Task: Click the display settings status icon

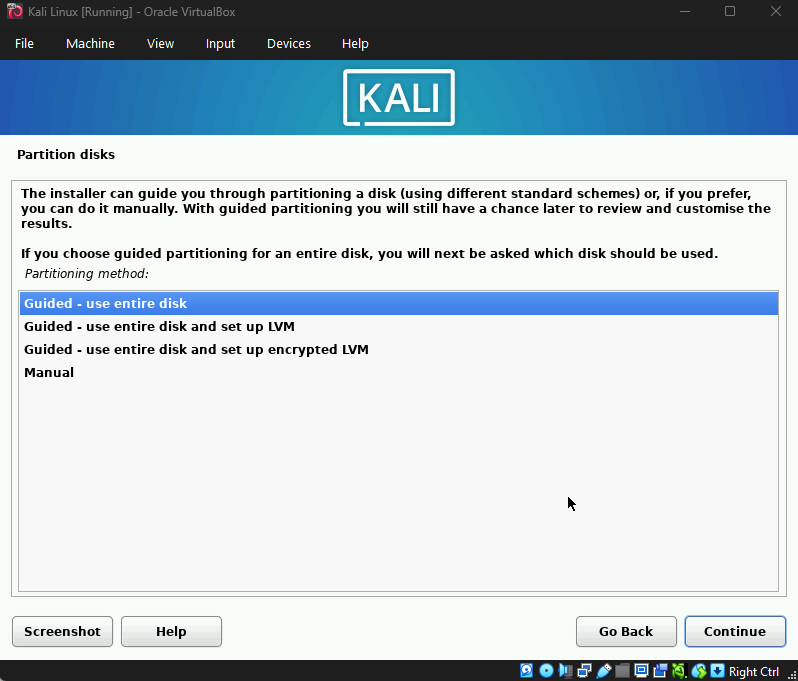Action: point(641,671)
